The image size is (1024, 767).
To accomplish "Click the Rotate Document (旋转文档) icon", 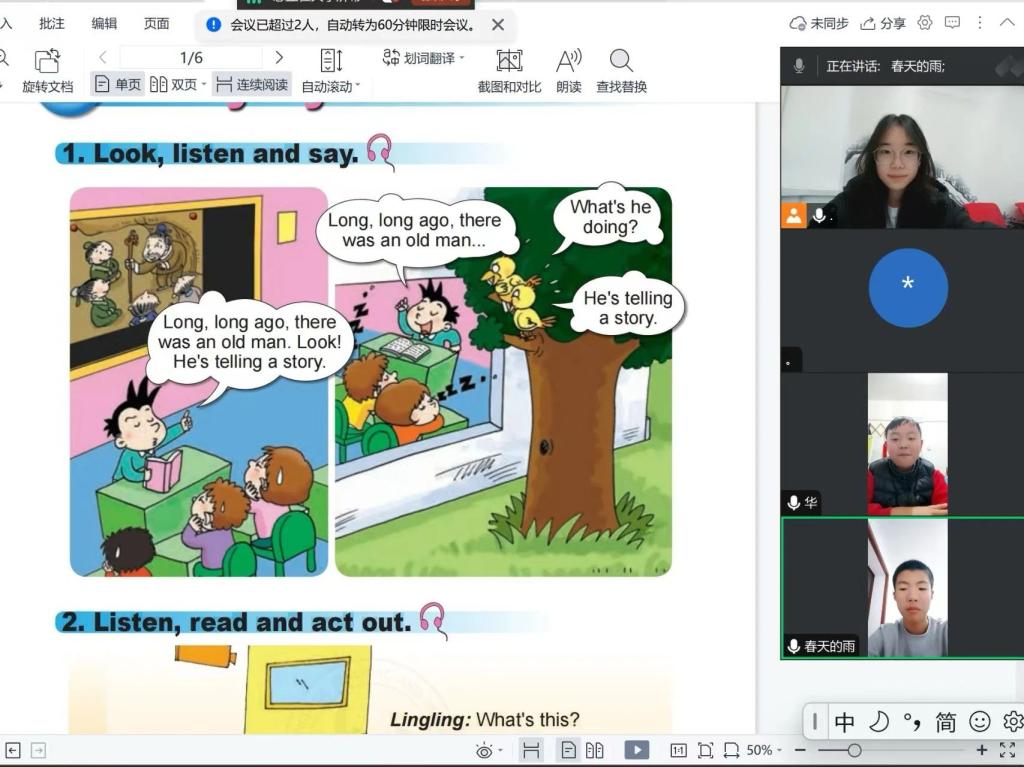I will pos(47,61).
